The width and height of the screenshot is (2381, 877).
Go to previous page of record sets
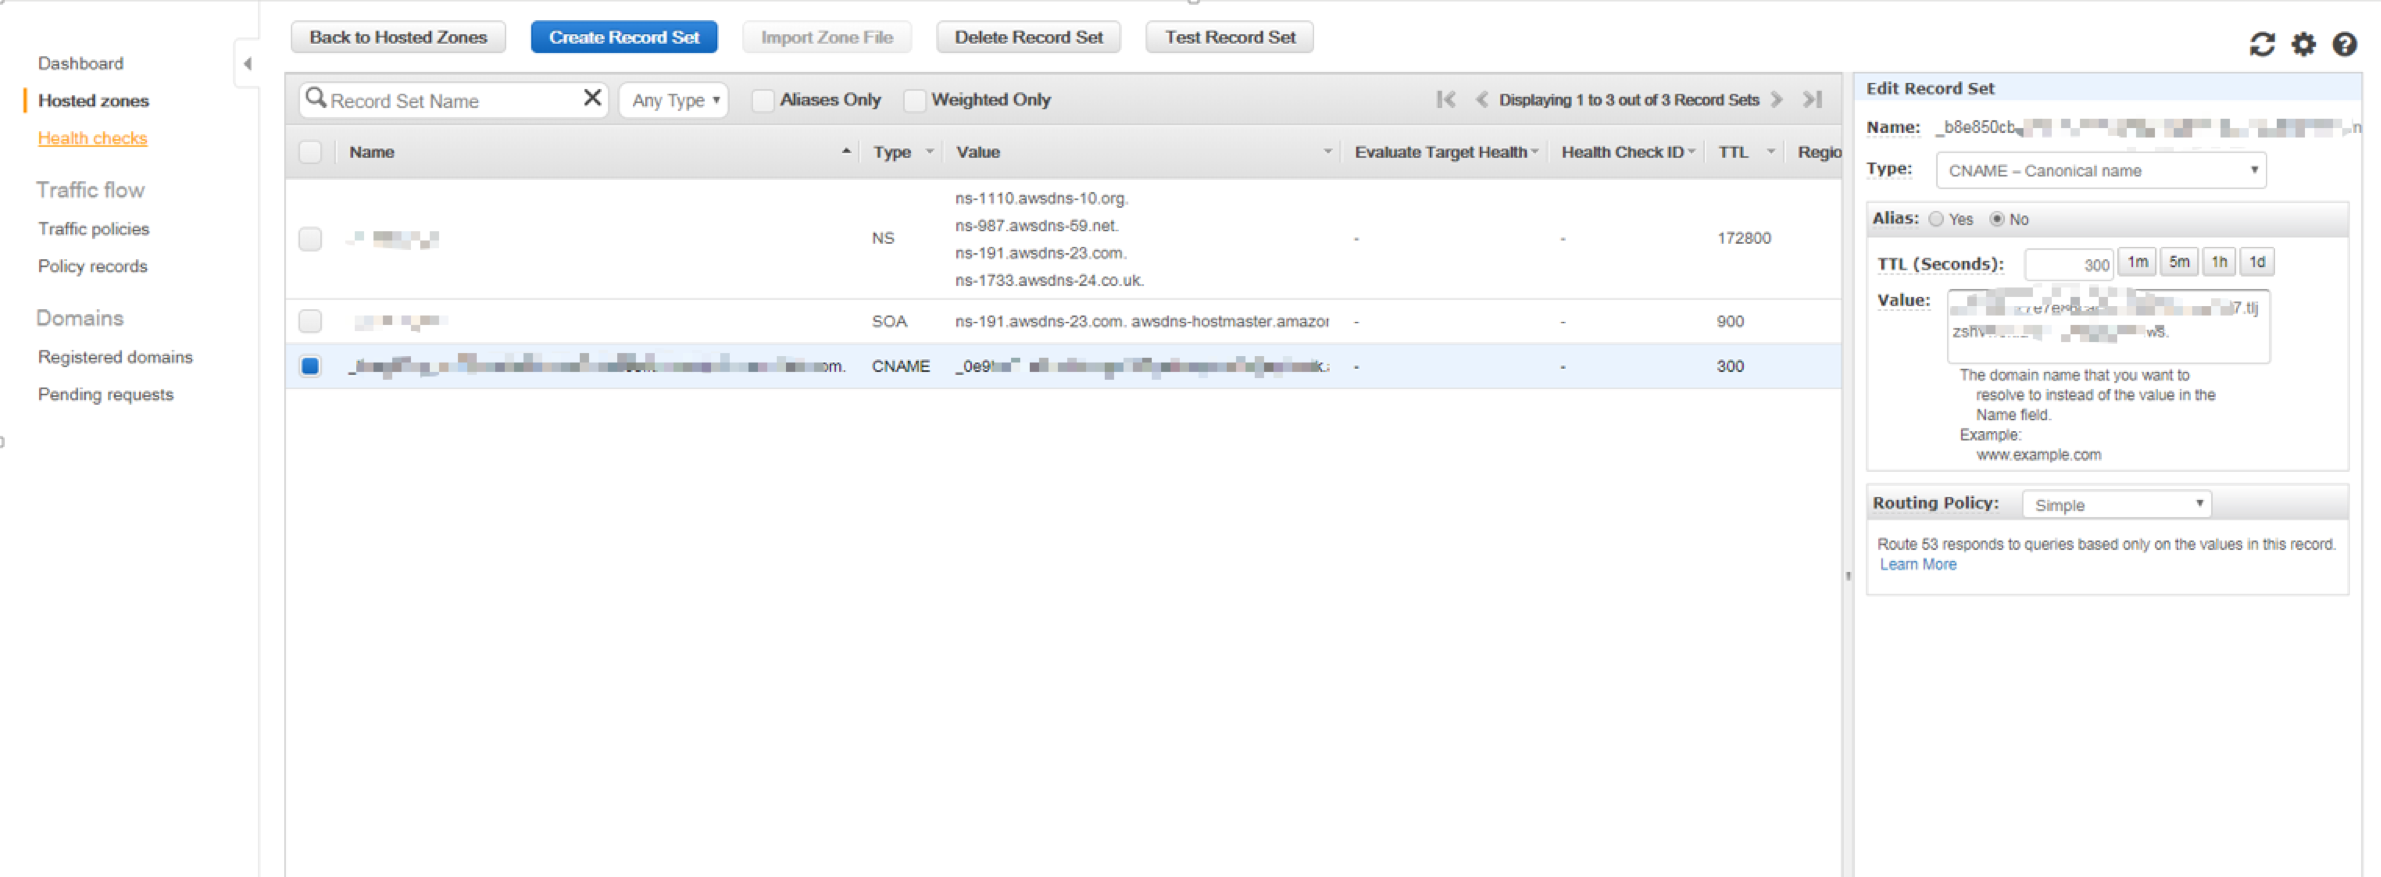[x=1481, y=99]
